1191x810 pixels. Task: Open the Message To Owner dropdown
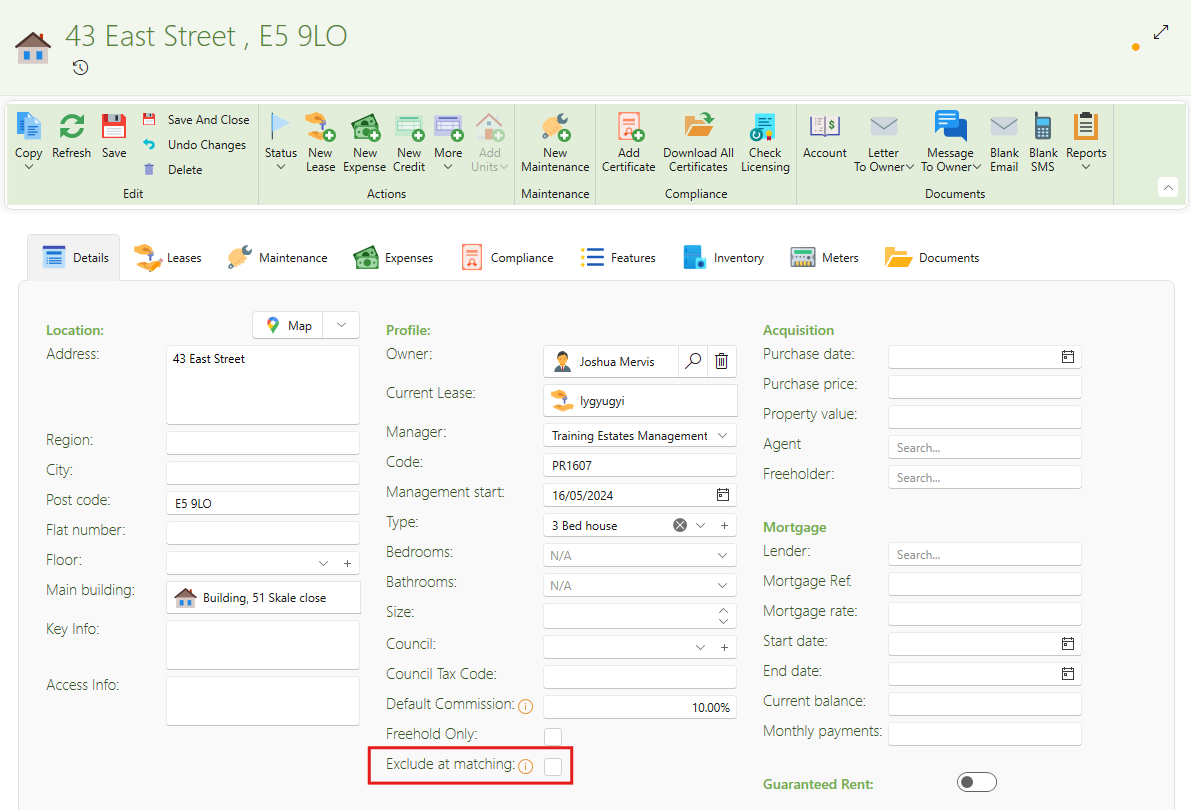pos(977,167)
